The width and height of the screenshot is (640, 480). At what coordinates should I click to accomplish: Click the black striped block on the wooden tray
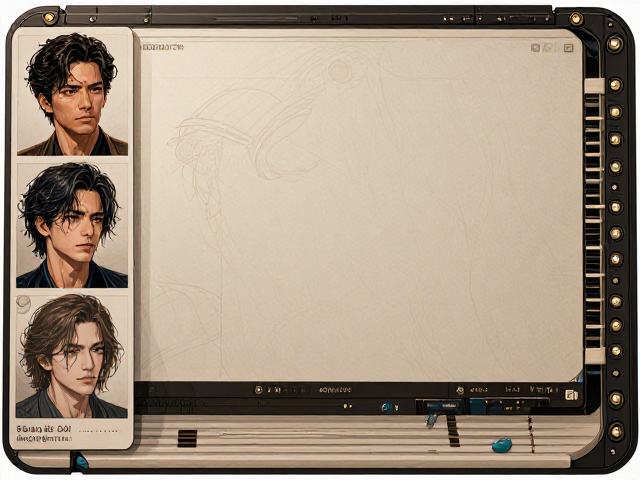coord(187,438)
